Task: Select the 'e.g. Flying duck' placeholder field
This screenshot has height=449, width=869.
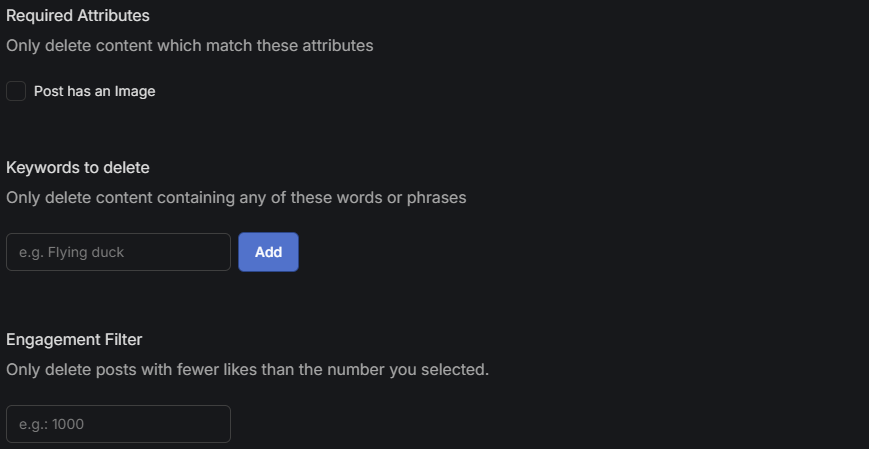Action: [x=118, y=252]
